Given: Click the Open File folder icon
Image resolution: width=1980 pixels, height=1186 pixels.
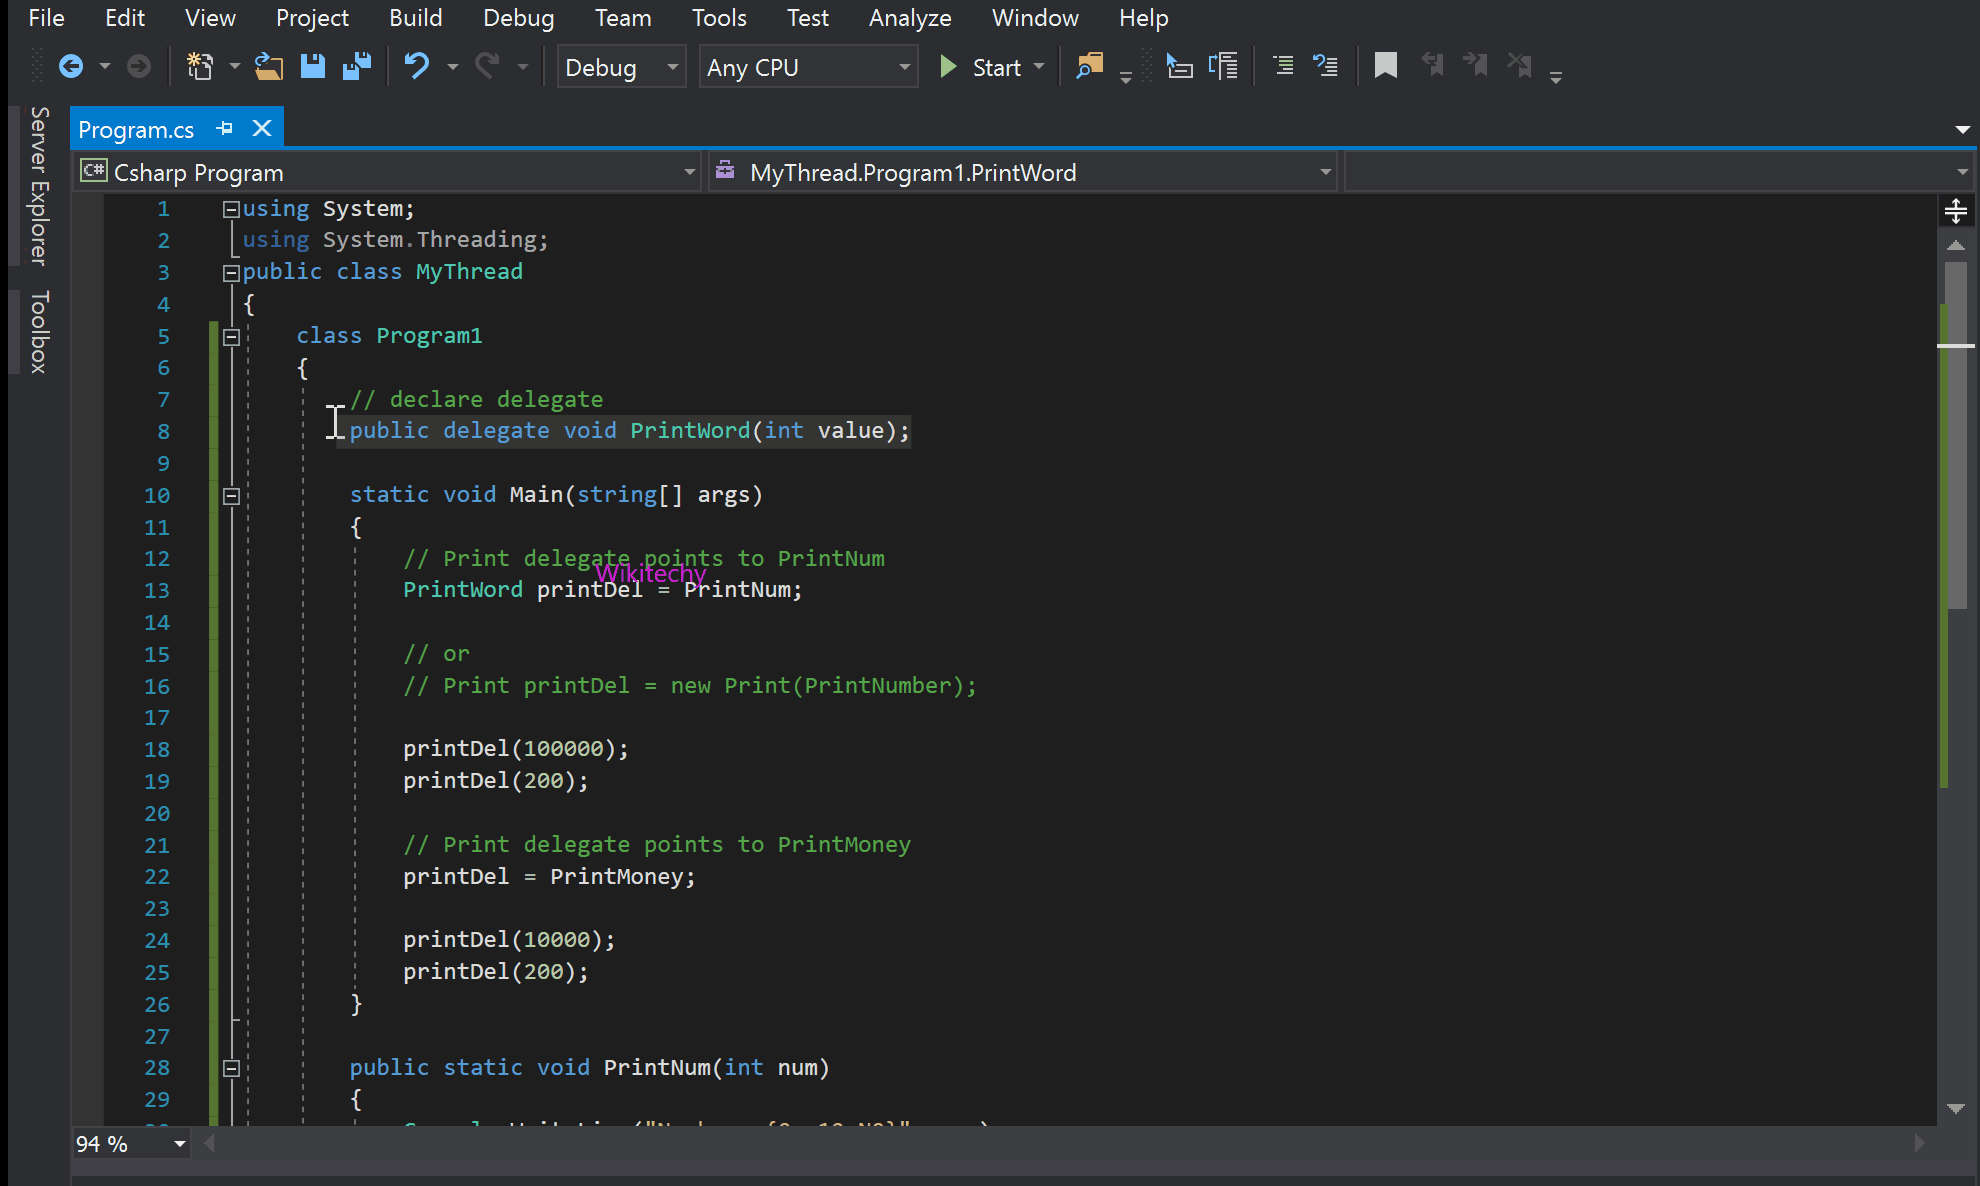Looking at the screenshot, I should [268, 67].
